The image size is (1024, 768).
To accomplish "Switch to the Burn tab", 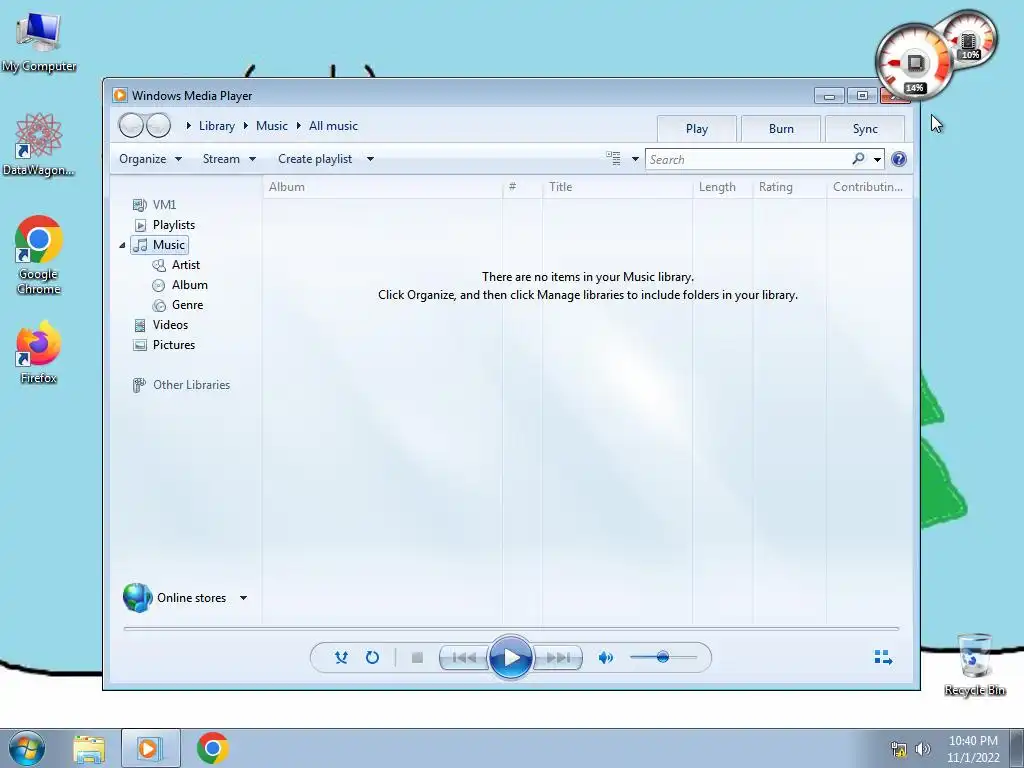I will pyautogui.click(x=781, y=129).
